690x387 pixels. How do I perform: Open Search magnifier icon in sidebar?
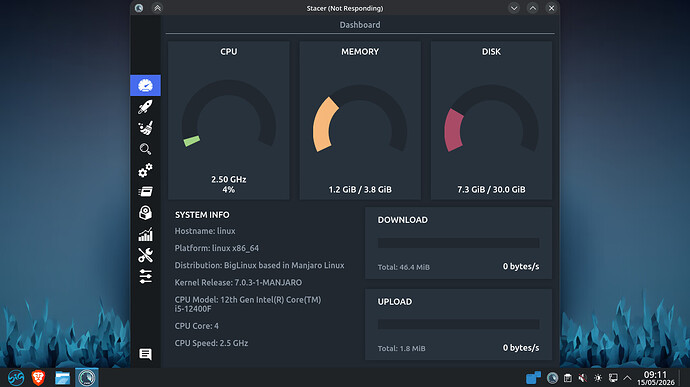pos(145,149)
